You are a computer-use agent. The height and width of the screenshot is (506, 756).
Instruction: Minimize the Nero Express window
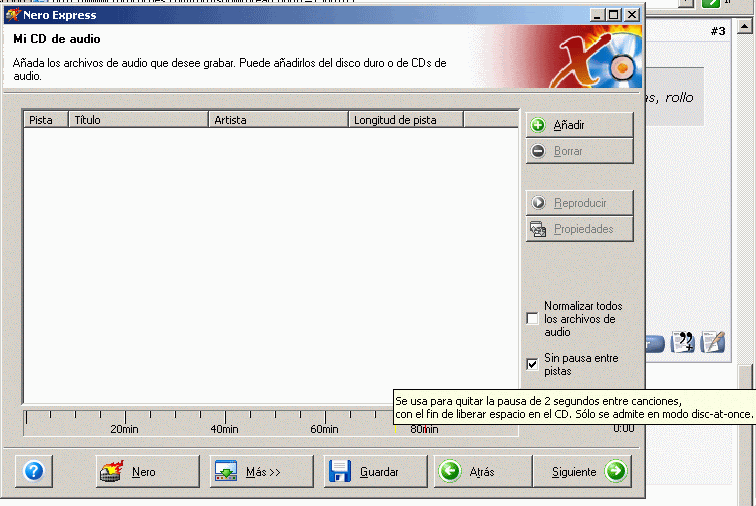point(598,15)
